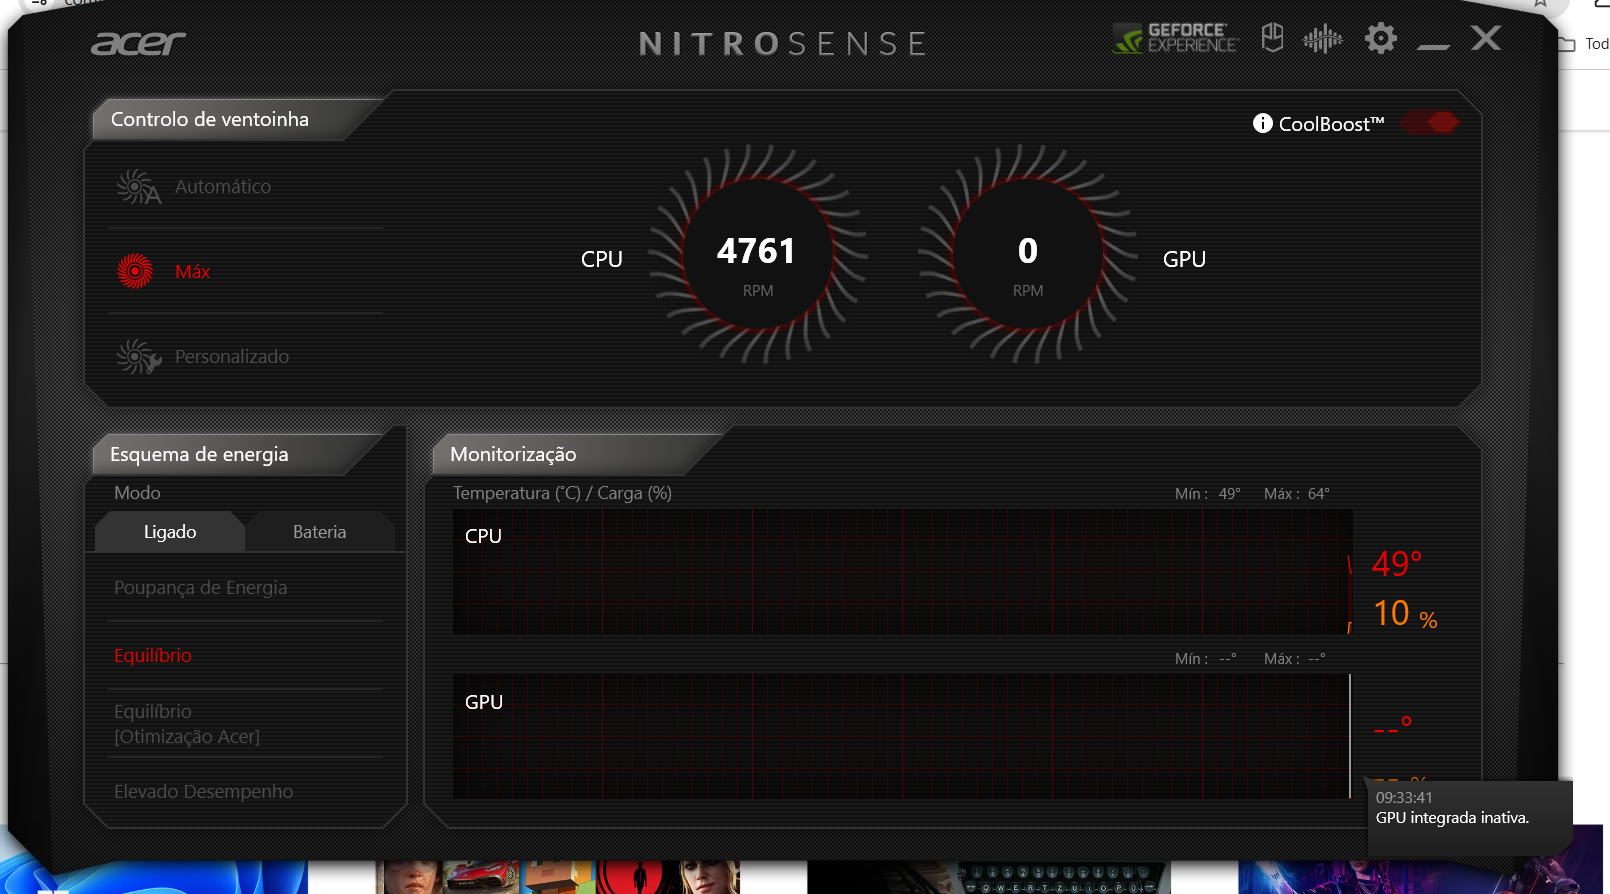Close the NitroSense window

1486,38
